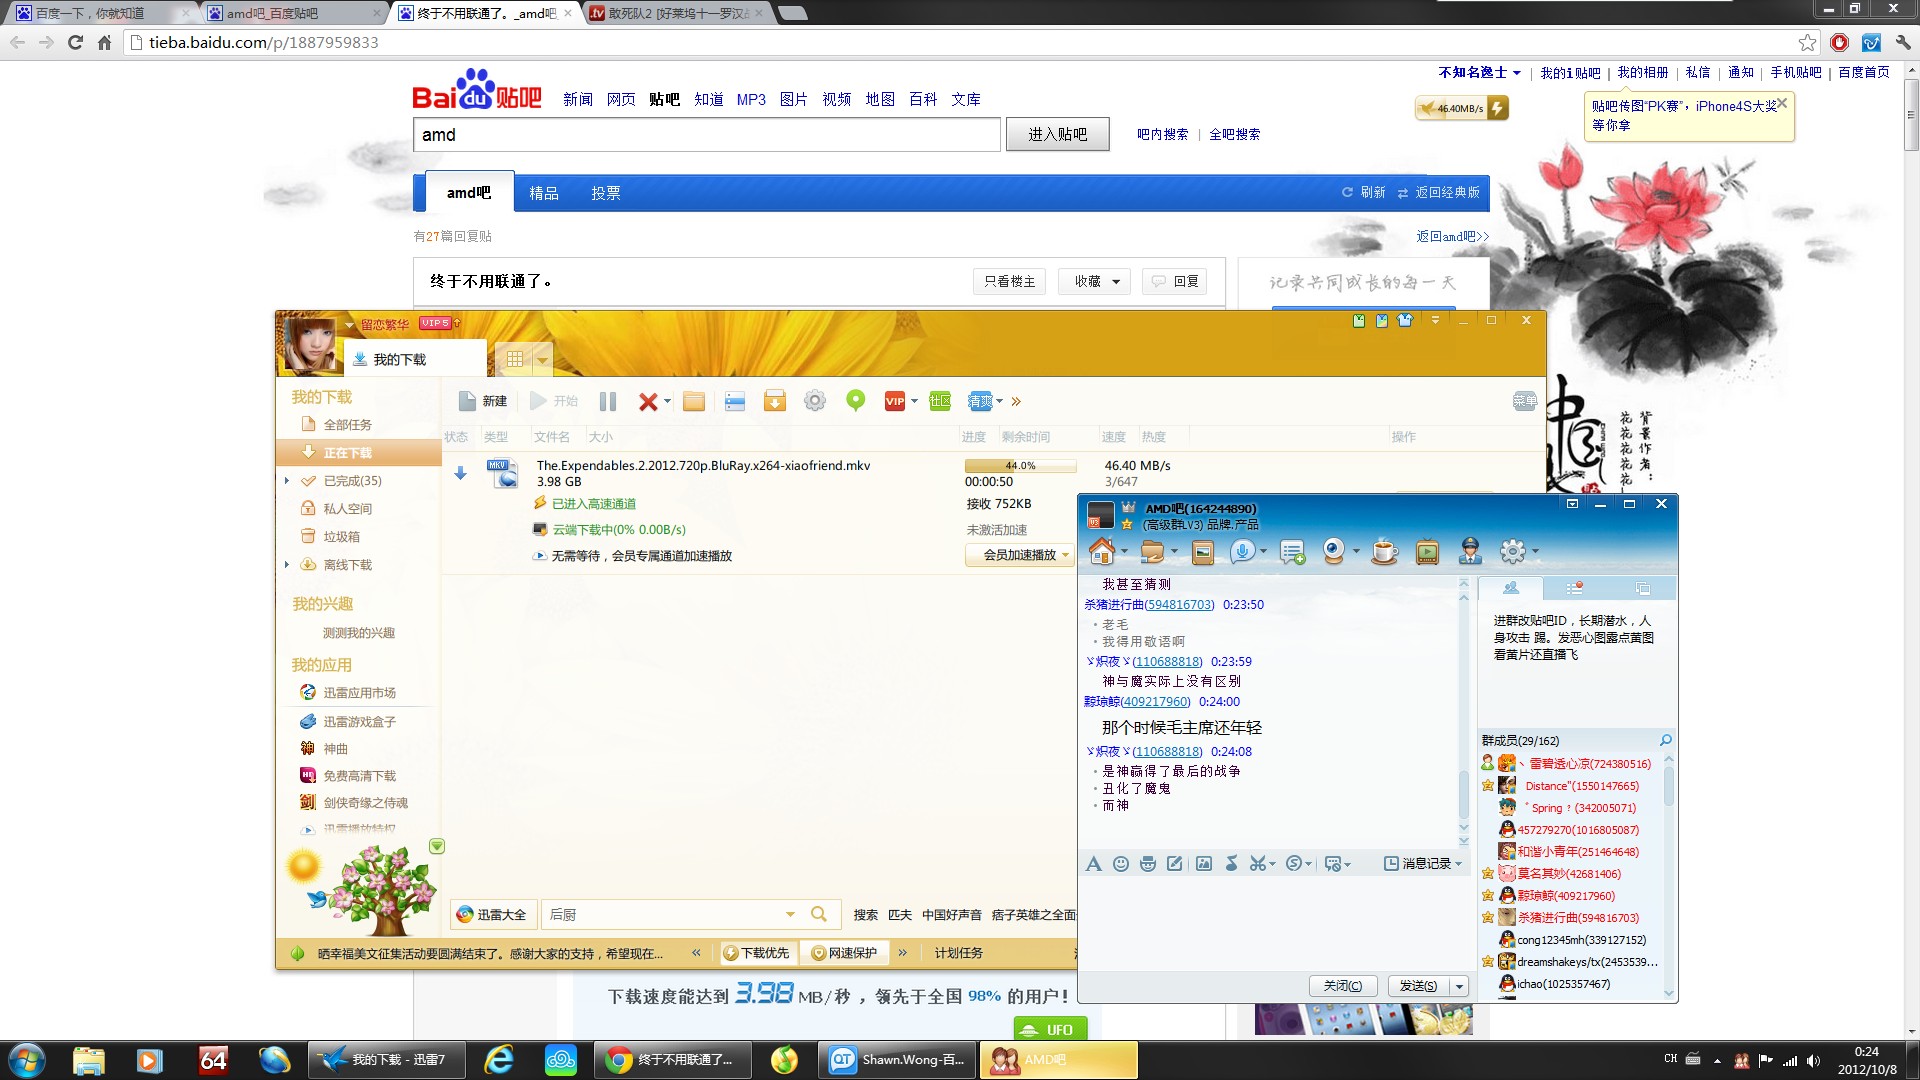Open the QQ group settings gear icon
Viewport: 1920px width, 1080px height.
click(1512, 551)
